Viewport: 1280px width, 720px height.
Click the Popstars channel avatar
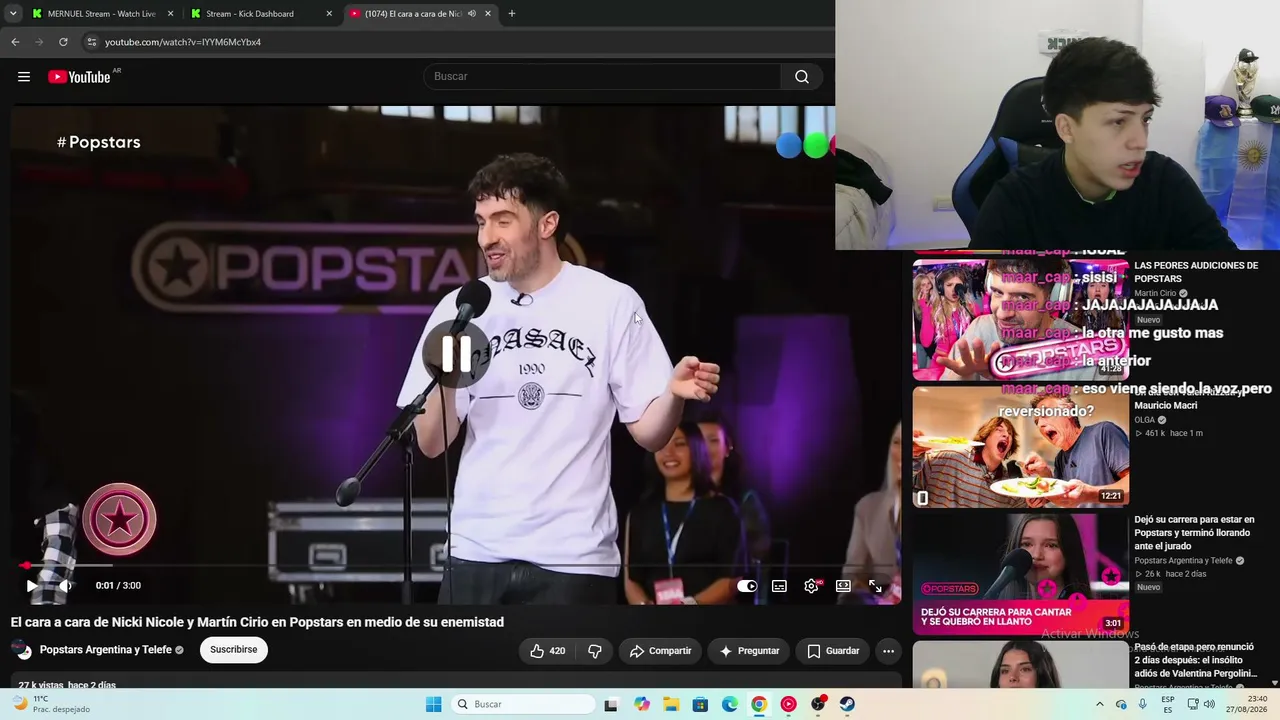coord(21,650)
